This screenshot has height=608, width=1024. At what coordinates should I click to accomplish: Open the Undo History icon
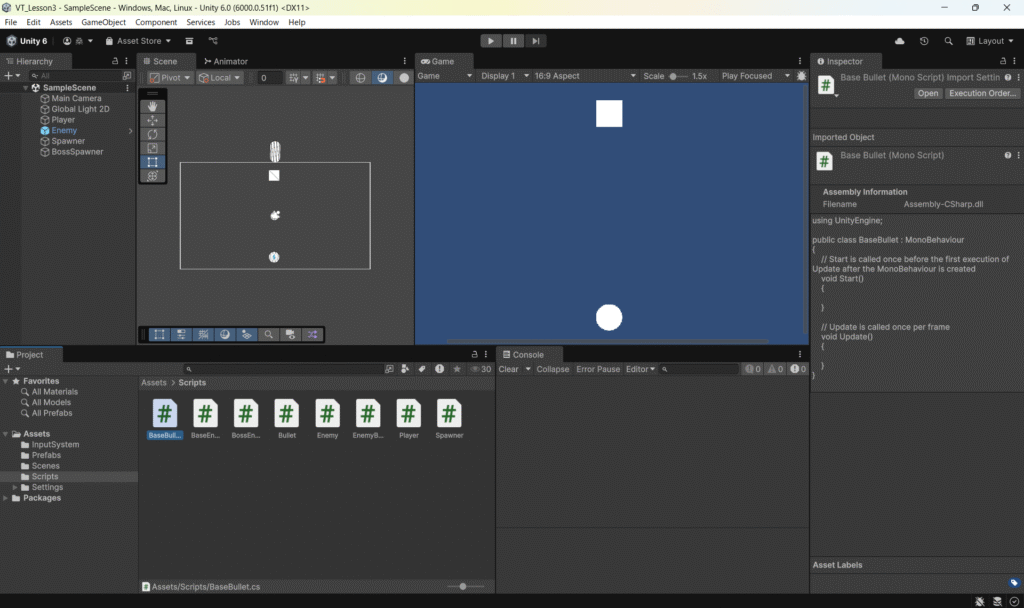coord(924,41)
